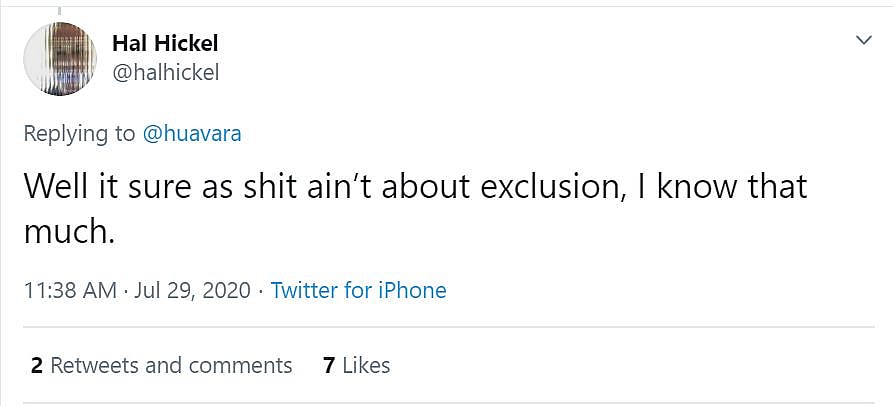Click the word "Likes" in the stats row
Image resolution: width=893 pixels, height=406 pixels.
click(x=366, y=365)
